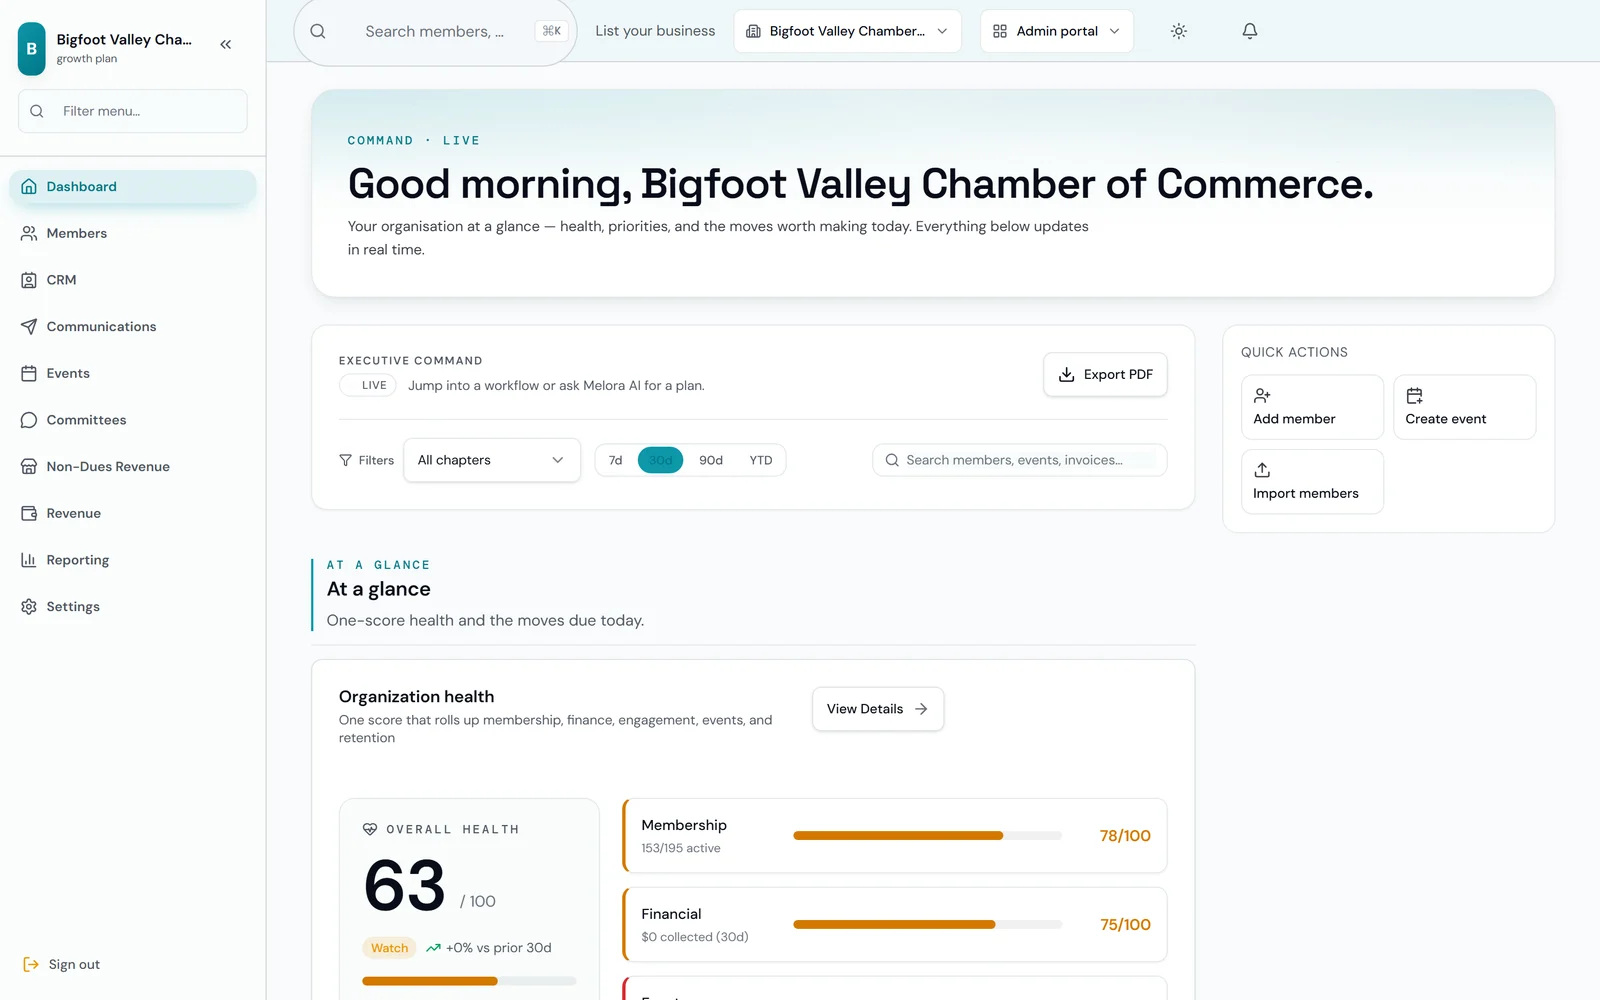Image resolution: width=1600 pixels, height=1000 pixels.
Task: Click the Non-Dues Revenue store icon
Action: (29, 466)
